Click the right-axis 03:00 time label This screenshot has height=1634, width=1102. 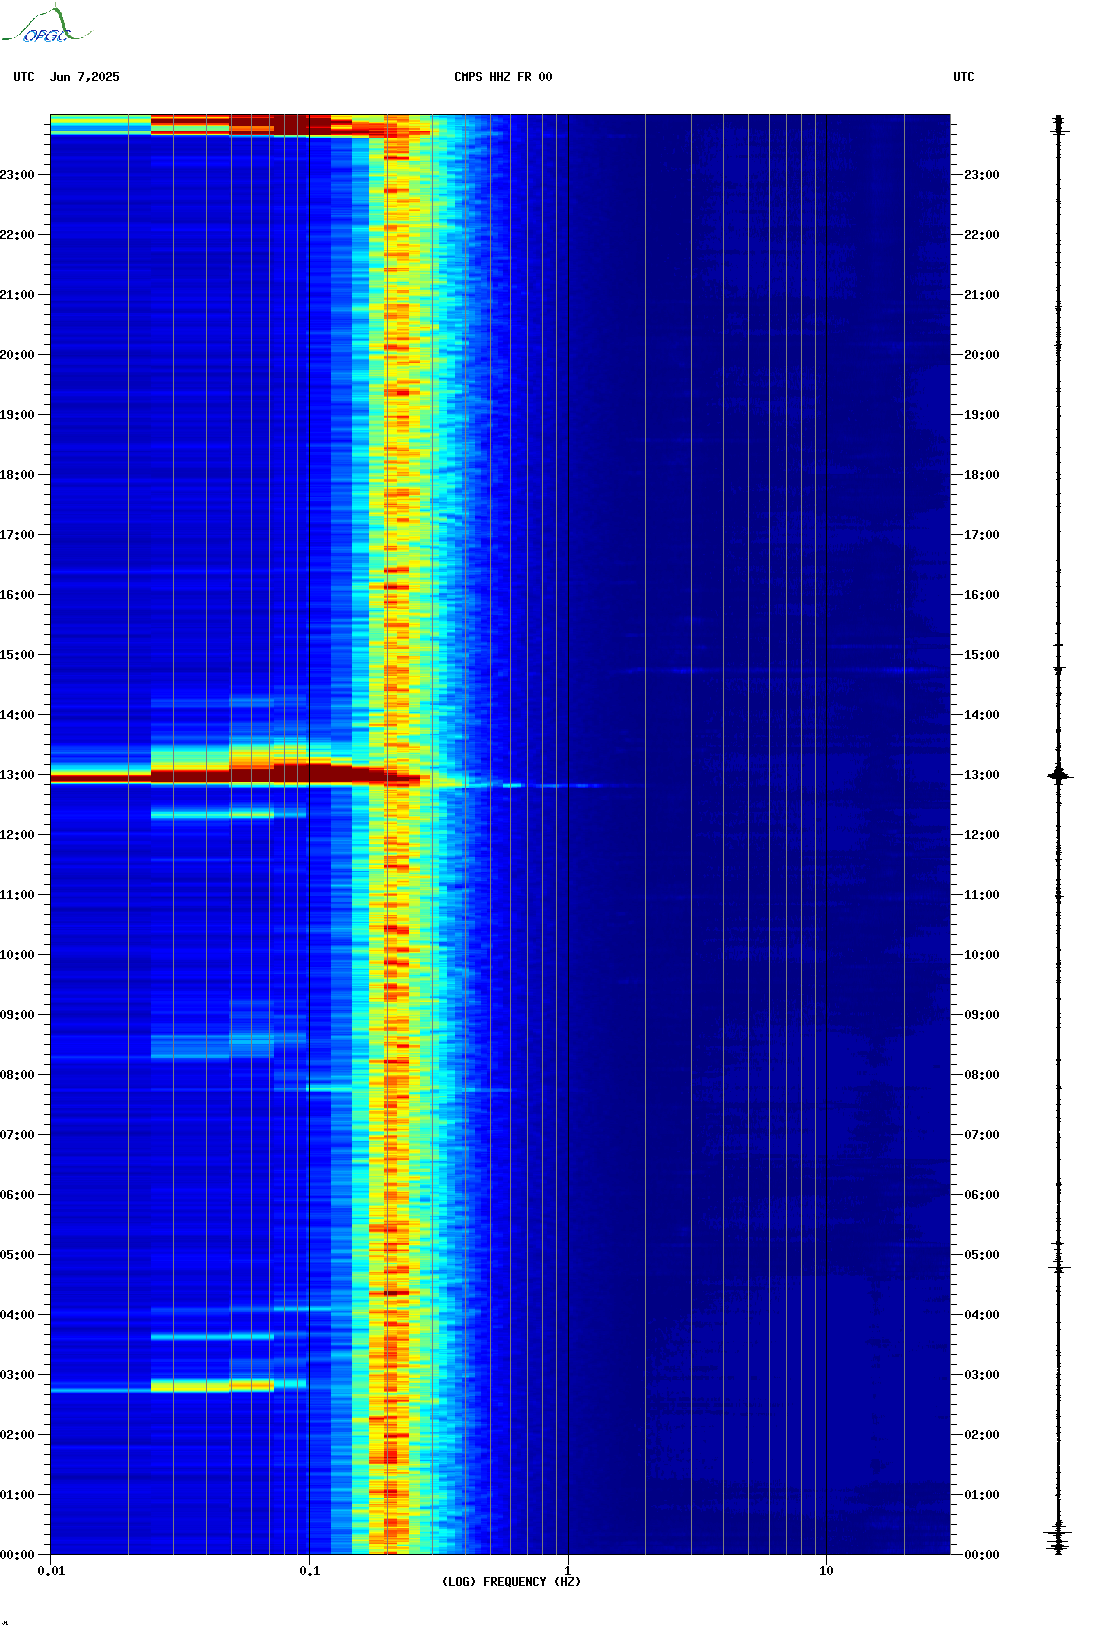[x=982, y=1375]
